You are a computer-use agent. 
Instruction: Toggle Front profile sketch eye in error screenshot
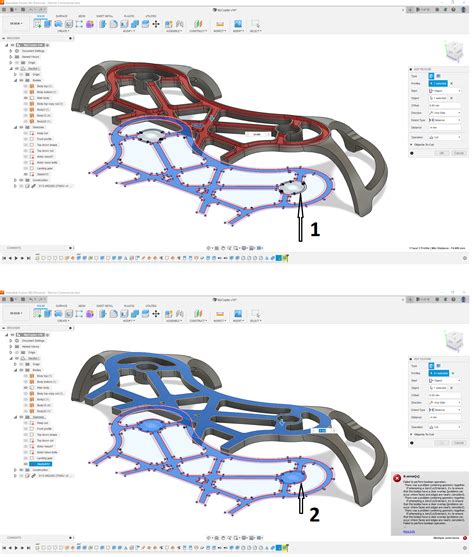tap(26, 429)
